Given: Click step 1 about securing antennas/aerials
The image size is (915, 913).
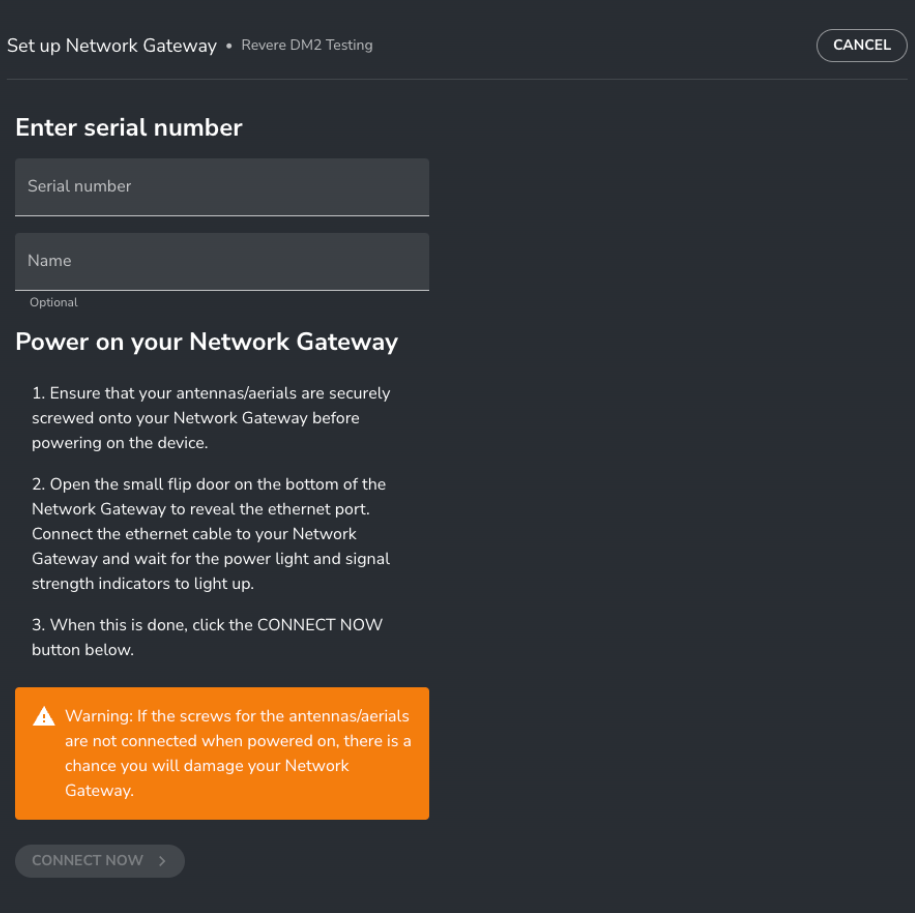Looking at the screenshot, I should (x=211, y=418).
